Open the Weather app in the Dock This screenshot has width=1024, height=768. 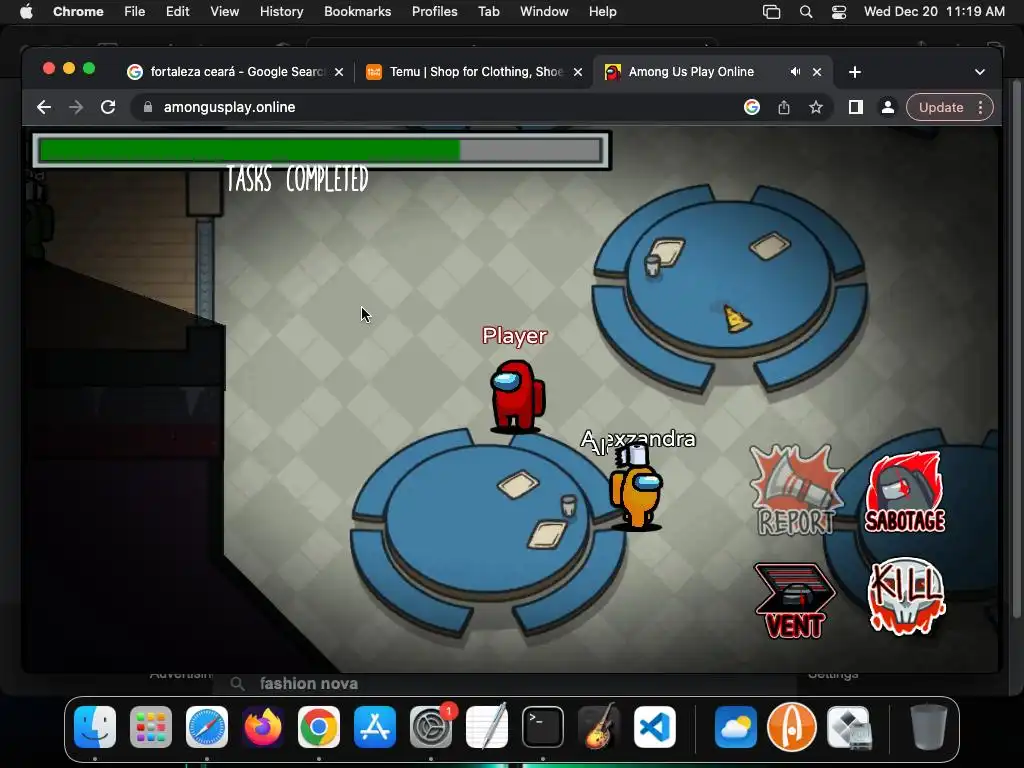(735, 726)
